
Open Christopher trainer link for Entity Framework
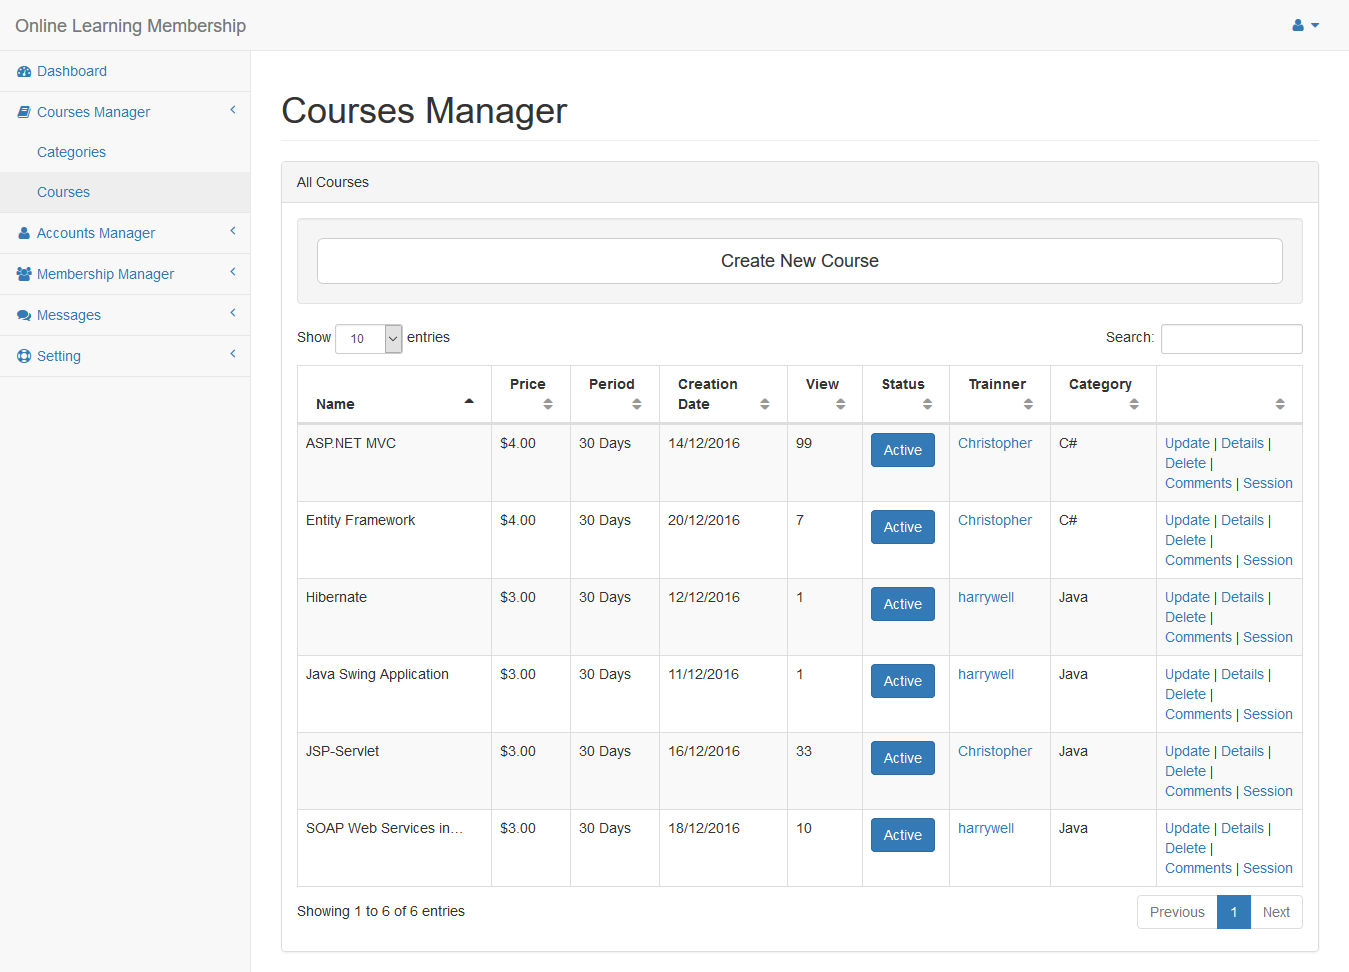point(994,520)
